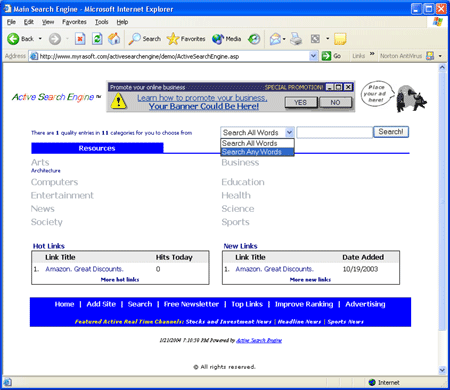Click page vertical scrollbar down arrow
This screenshot has width=450, height=390.
442,370
